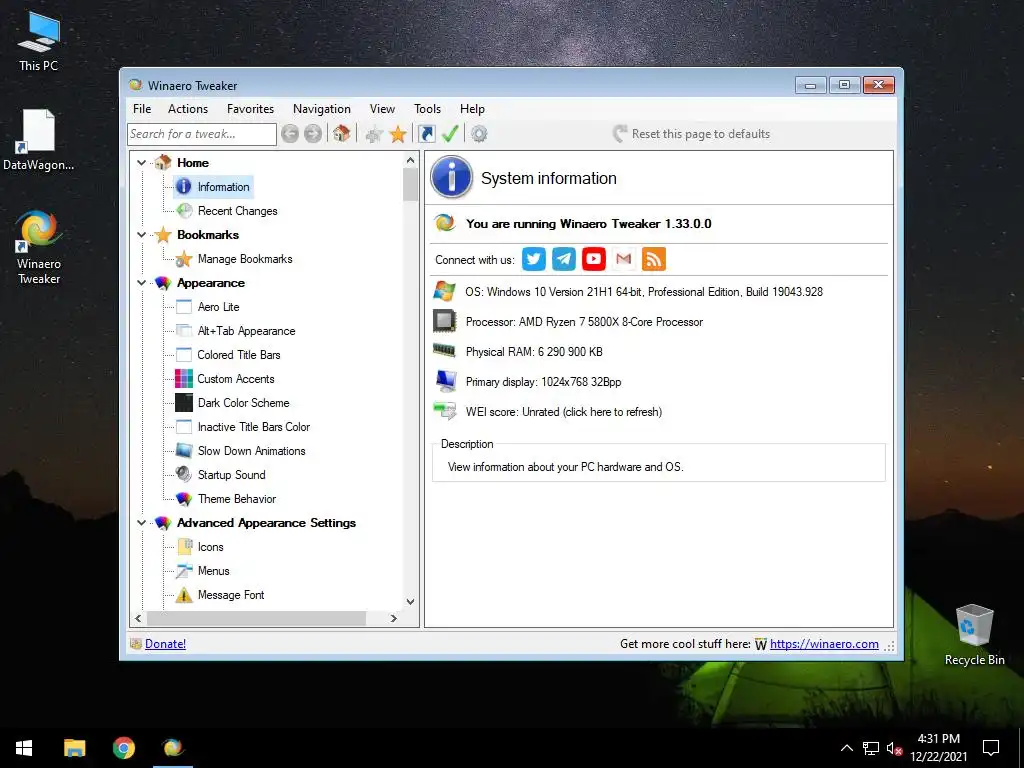Click the processor chip icon
The width and height of the screenshot is (1024, 768).
(445, 321)
